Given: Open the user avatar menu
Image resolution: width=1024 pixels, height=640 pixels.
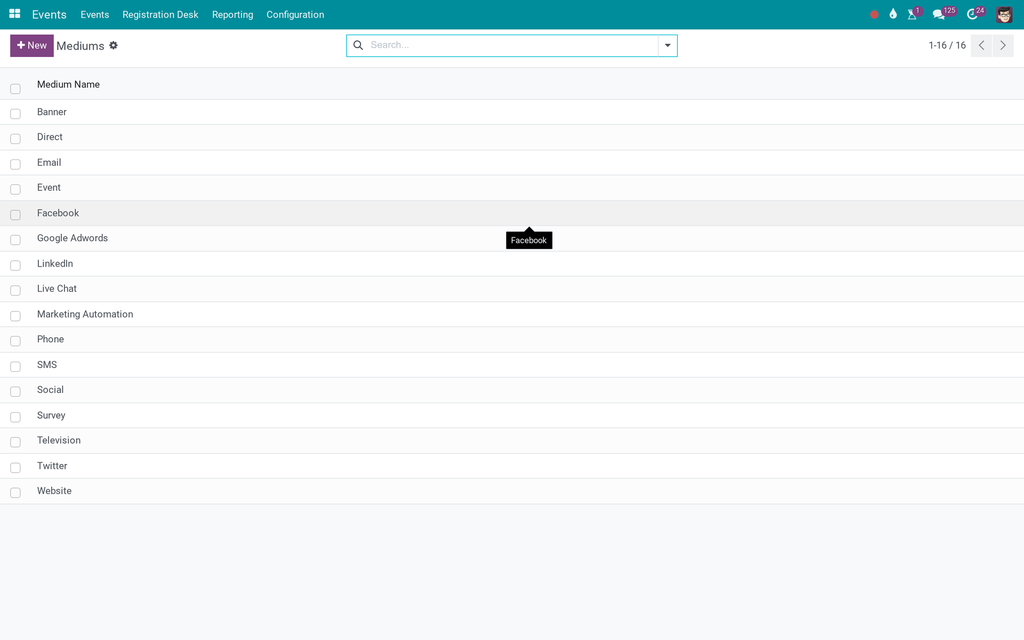Looking at the screenshot, I should (x=1004, y=14).
